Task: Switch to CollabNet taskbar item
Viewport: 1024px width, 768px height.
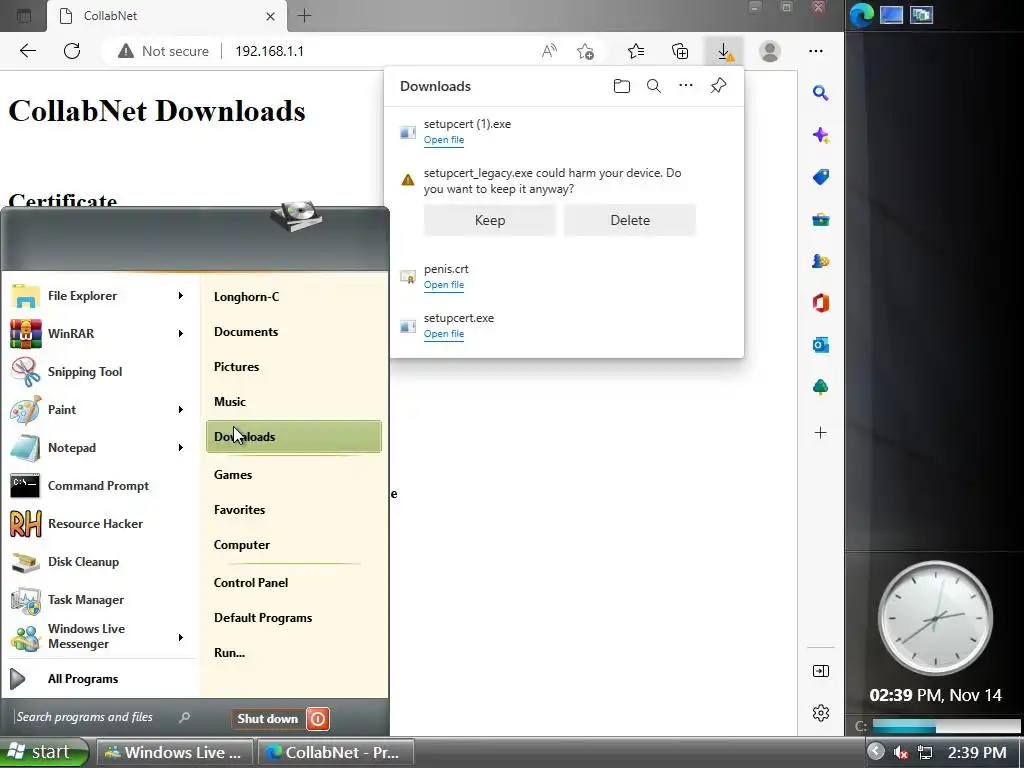Action: coord(336,752)
